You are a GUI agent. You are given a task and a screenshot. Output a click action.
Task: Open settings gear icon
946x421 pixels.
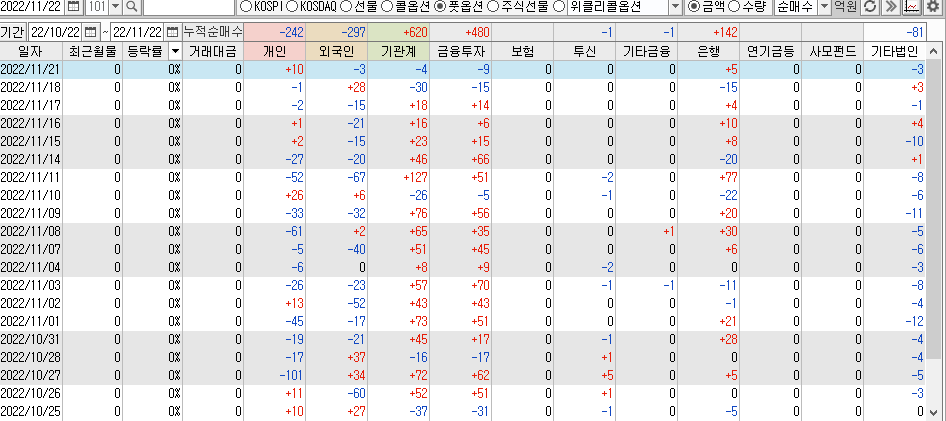935,7
